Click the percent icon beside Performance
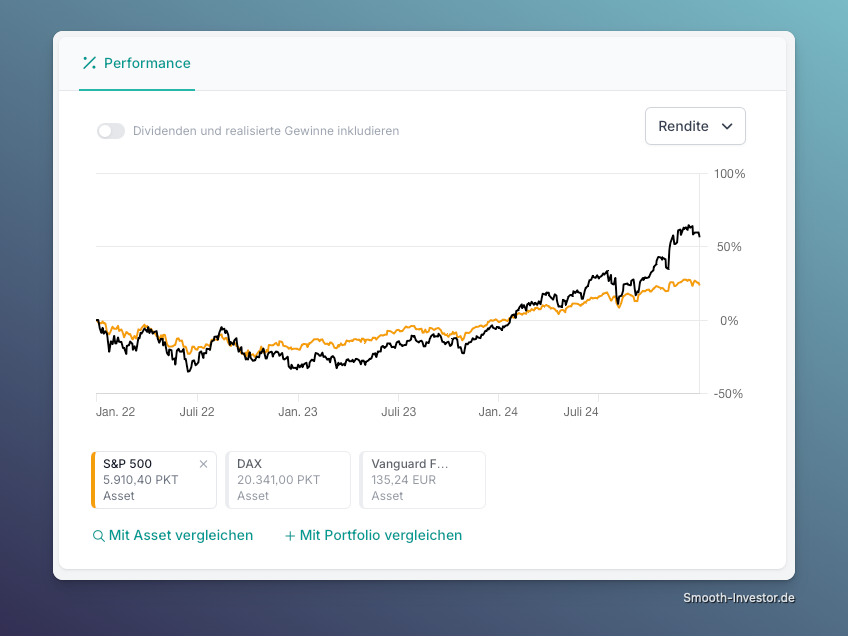Viewport: 848px width, 636px height. (x=89, y=63)
